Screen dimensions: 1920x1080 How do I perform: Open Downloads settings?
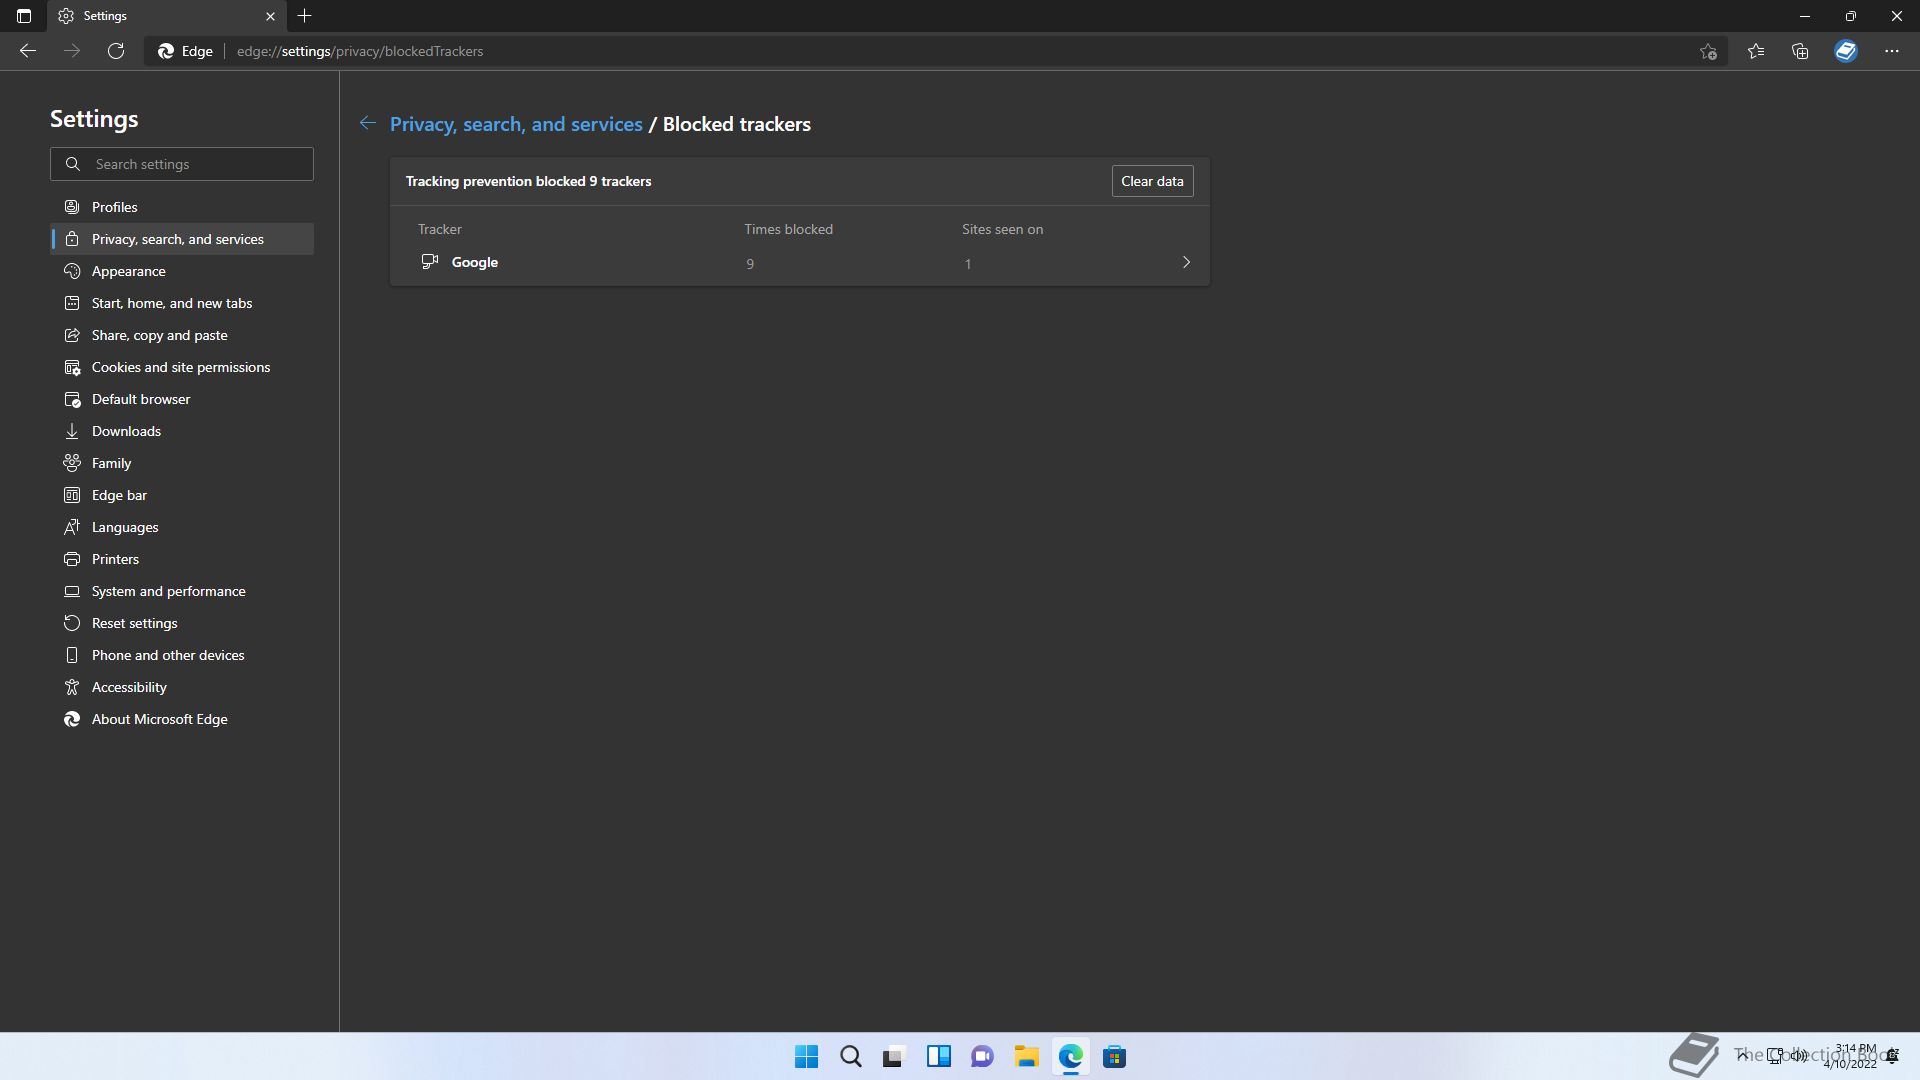pos(182,431)
